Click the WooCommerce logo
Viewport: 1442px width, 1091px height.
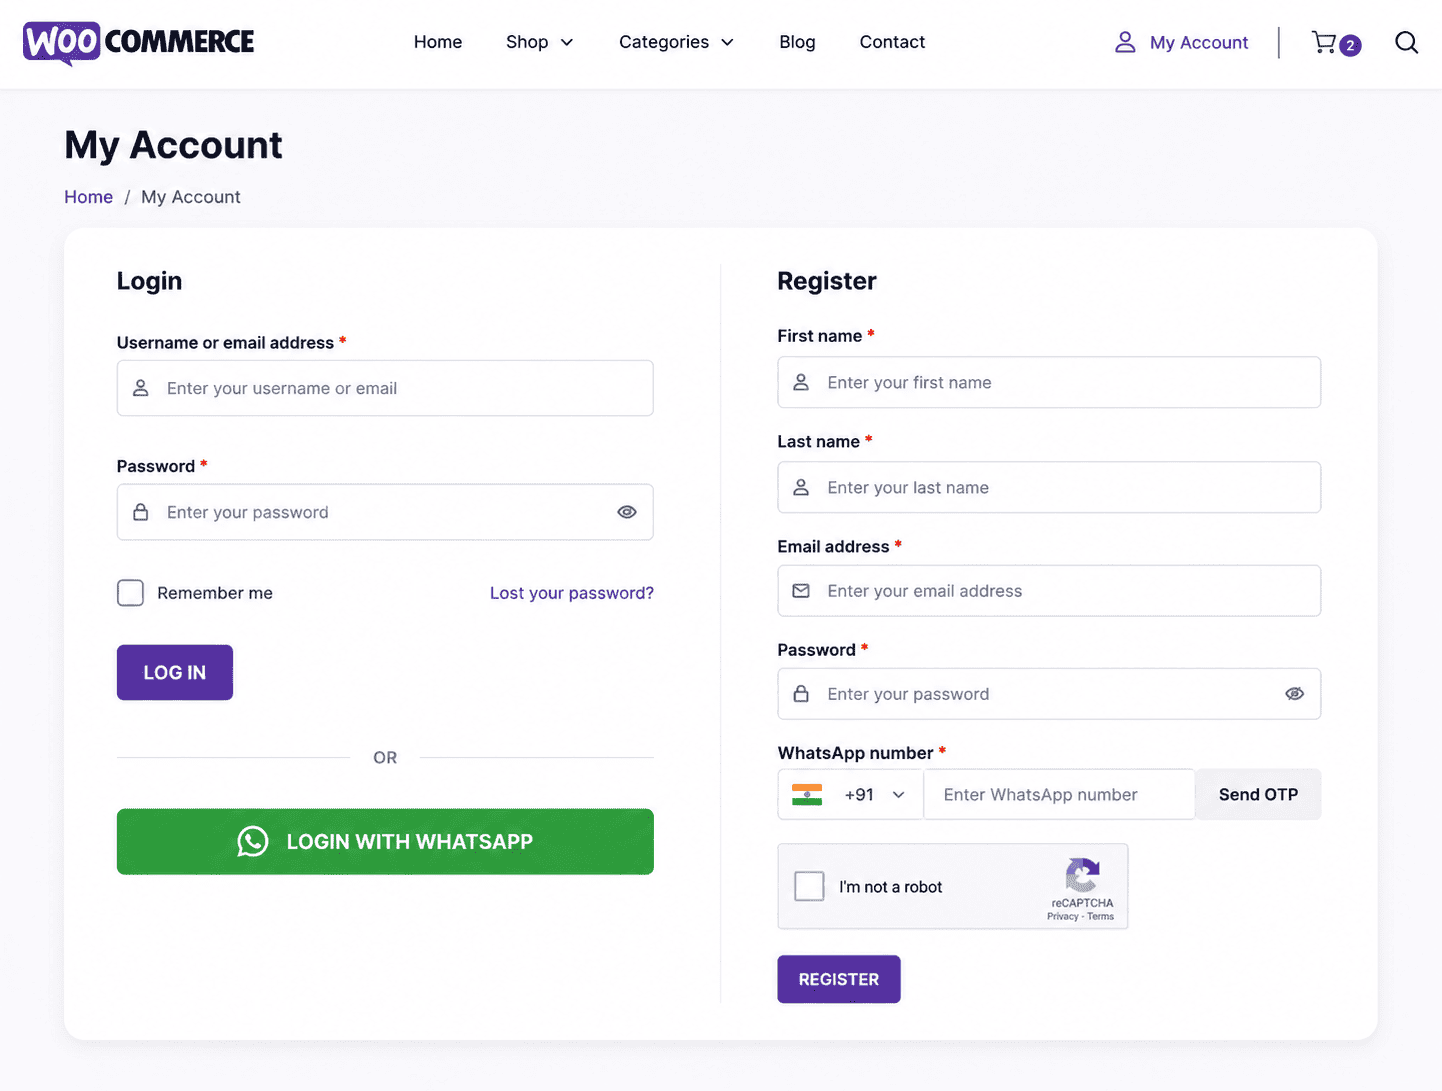click(x=138, y=42)
